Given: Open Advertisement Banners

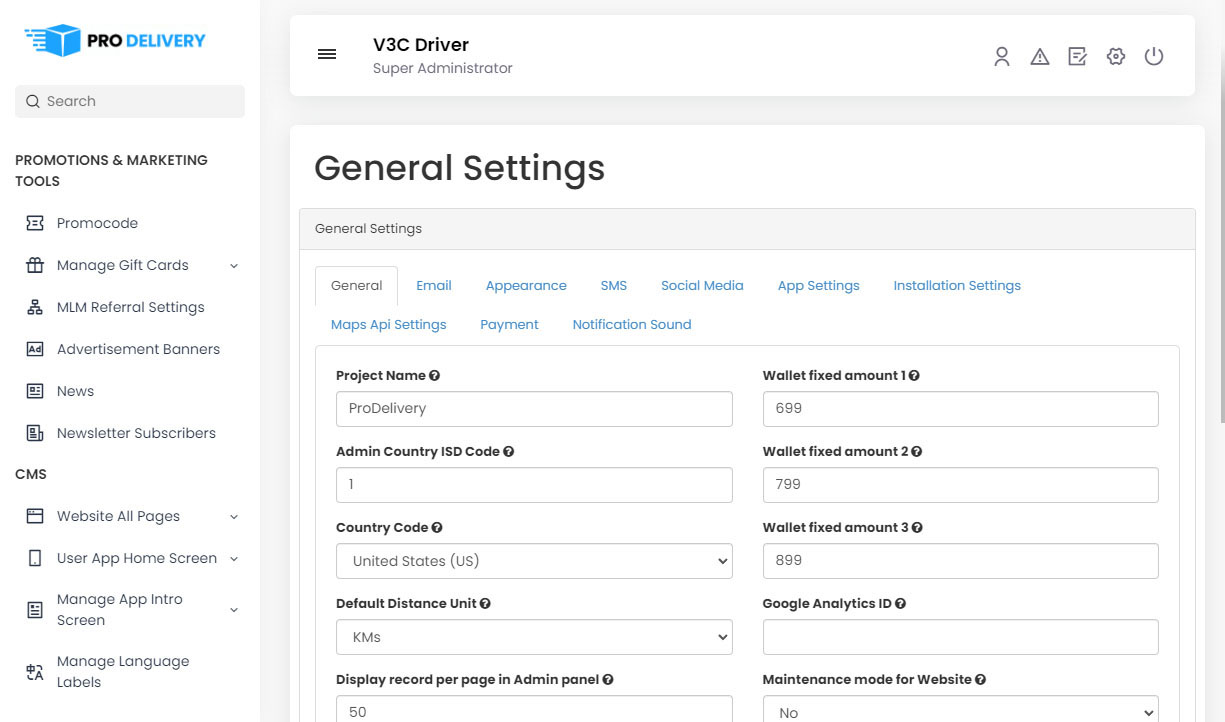Looking at the screenshot, I should (x=138, y=349).
